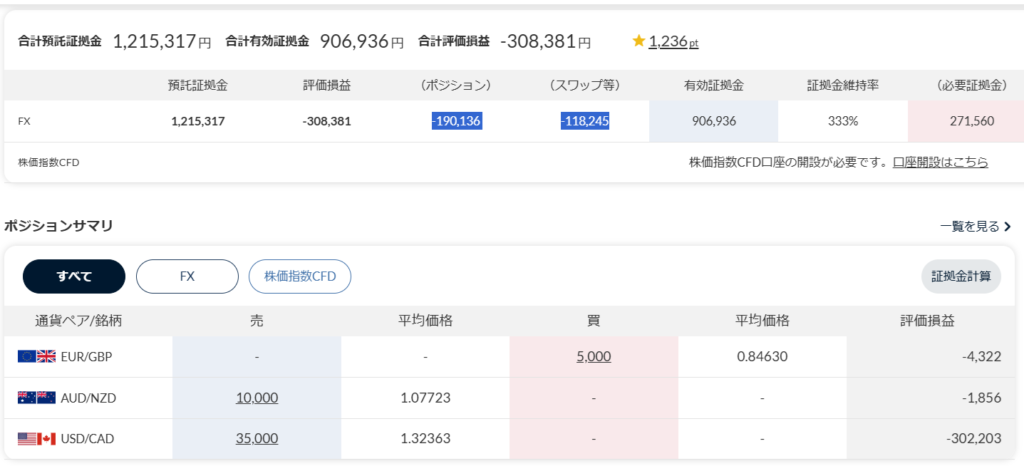This screenshot has width=1024, height=466.
Task: Click the 証拠金維持率 333% cell
Action: [842, 121]
